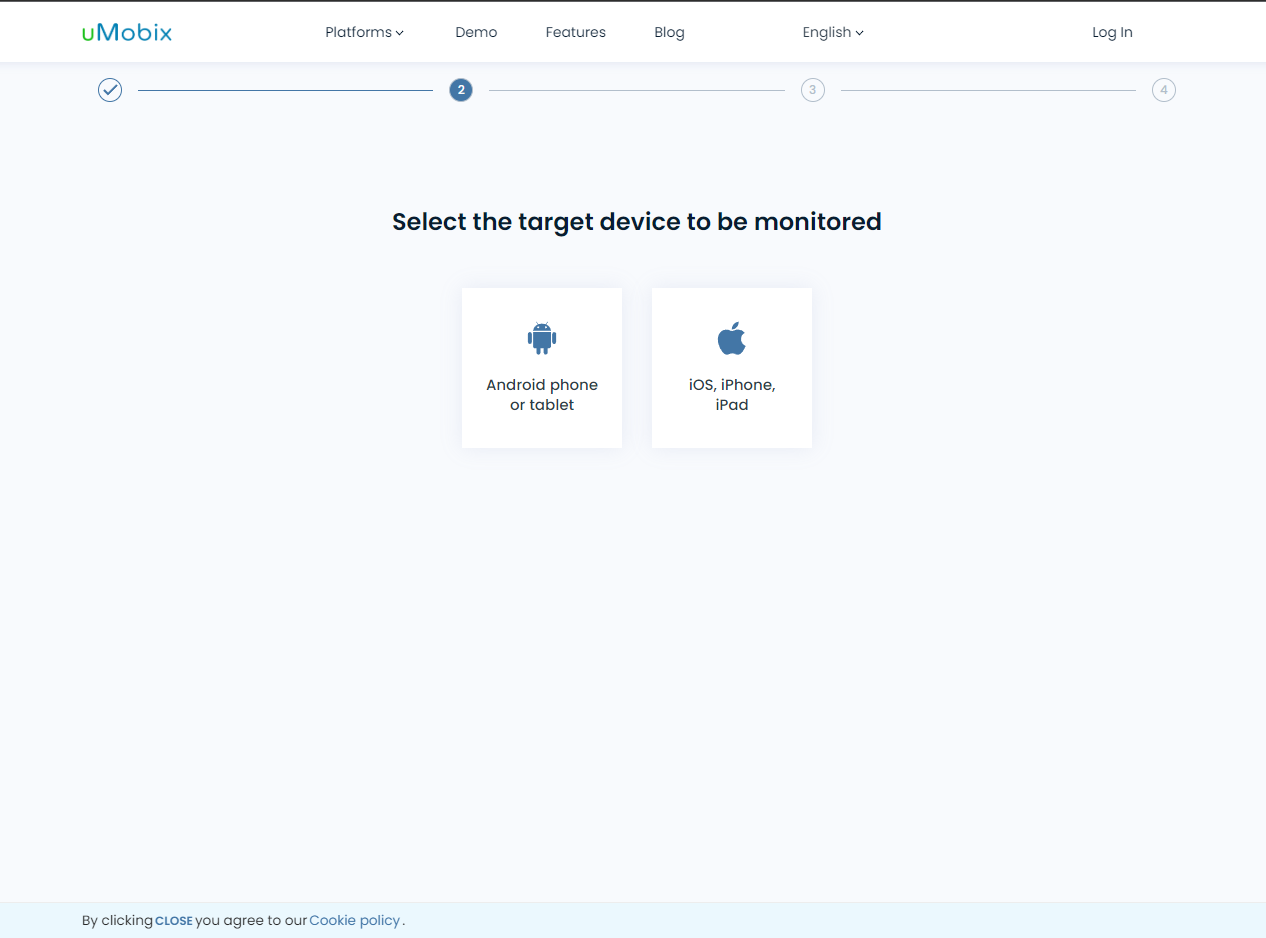
Task: Open the Cookie policy link
Action: click(355, 920)
